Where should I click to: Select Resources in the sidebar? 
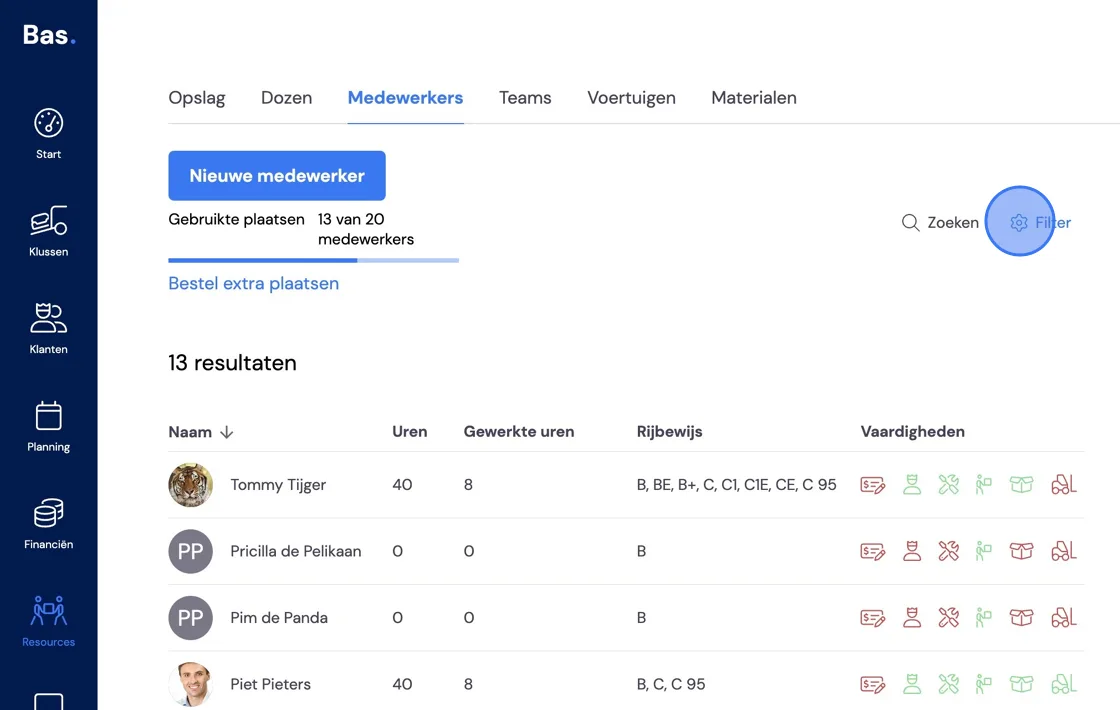[49, 621]
